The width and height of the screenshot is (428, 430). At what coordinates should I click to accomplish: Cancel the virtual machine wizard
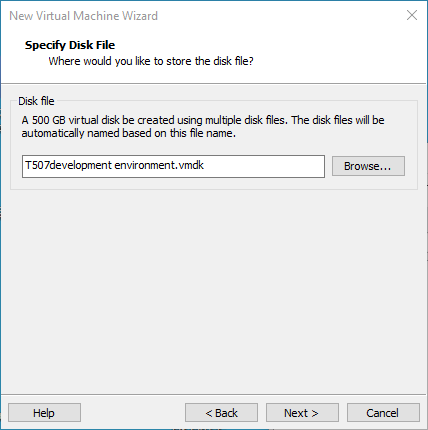click(x=383, y=413)
